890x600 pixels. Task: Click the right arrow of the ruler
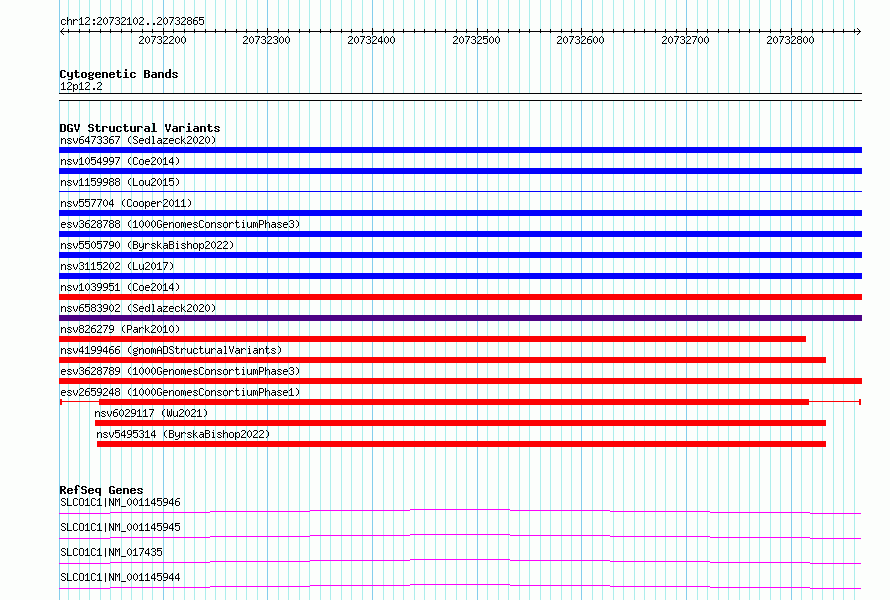(x=859, y=32)
